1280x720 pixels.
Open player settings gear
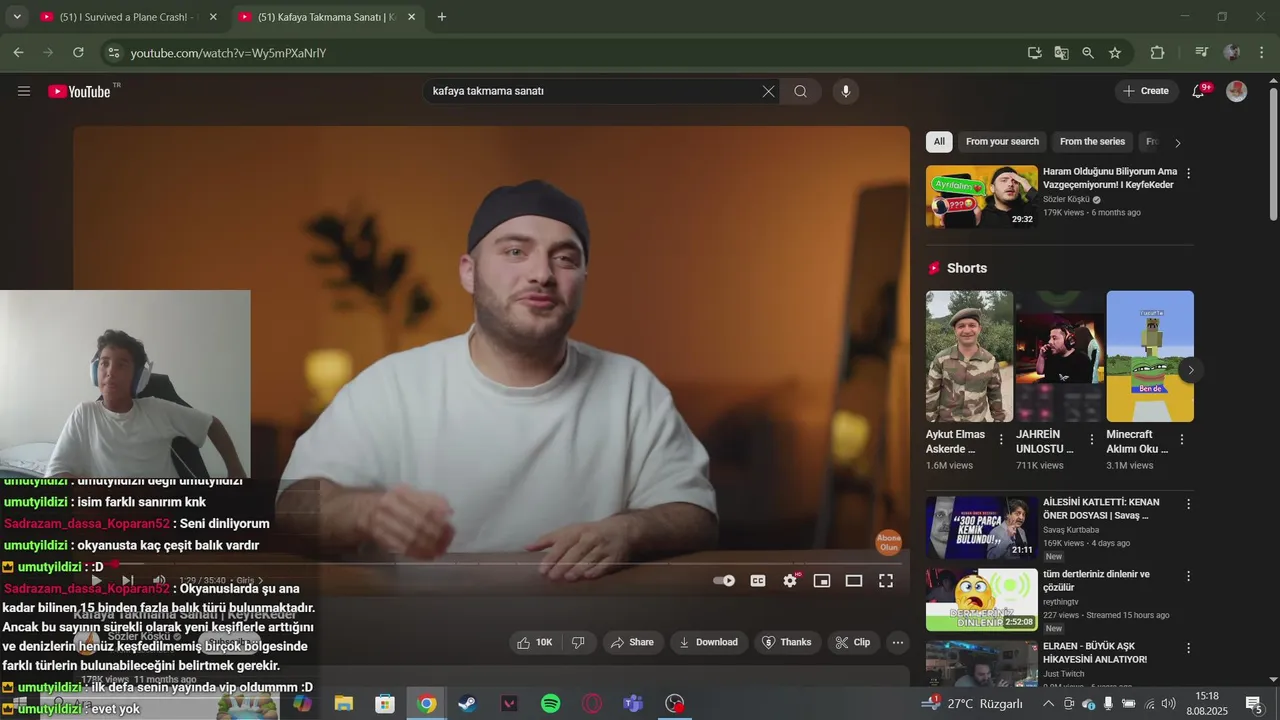pos(790,580)
